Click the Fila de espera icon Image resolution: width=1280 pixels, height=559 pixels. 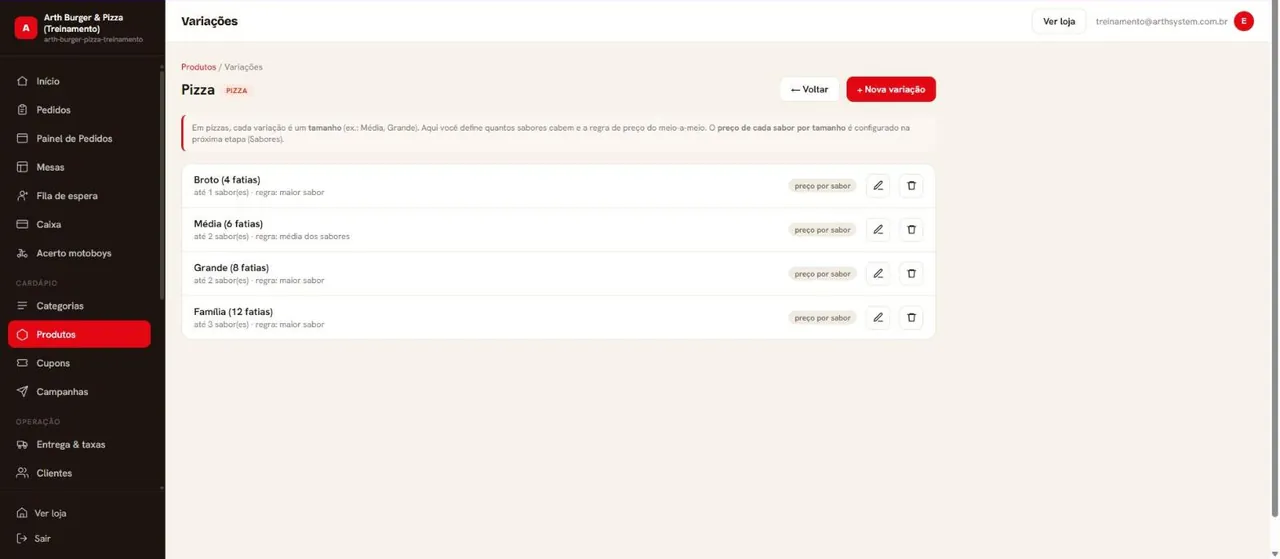22,196
